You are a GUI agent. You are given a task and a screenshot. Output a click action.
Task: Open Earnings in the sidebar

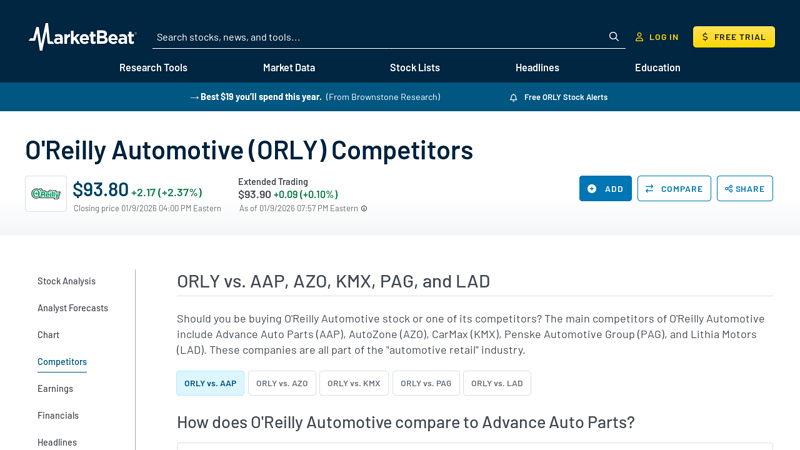55,389
